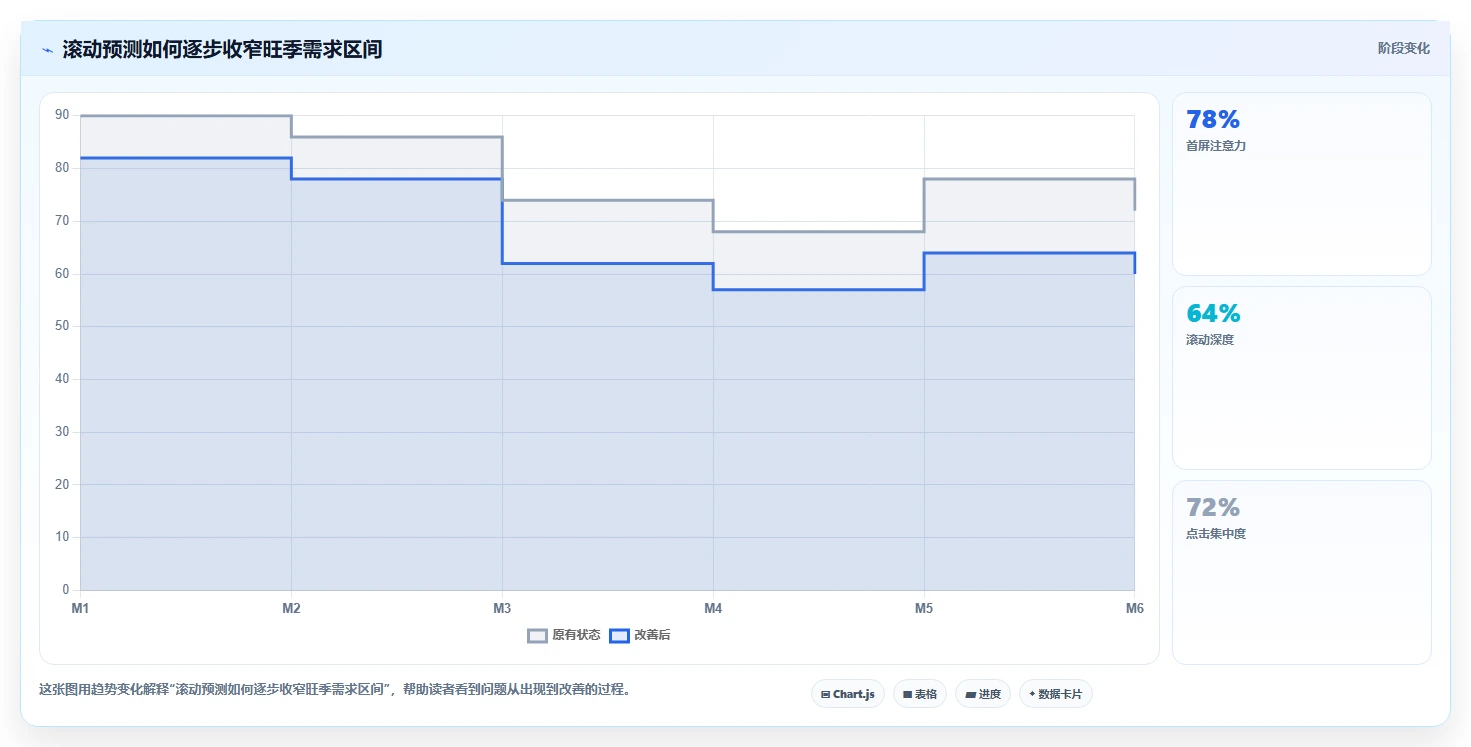This screenshot has height=747, width=1471.
Task: Click the M5 axis label
Action: click(x=924, y=608)
